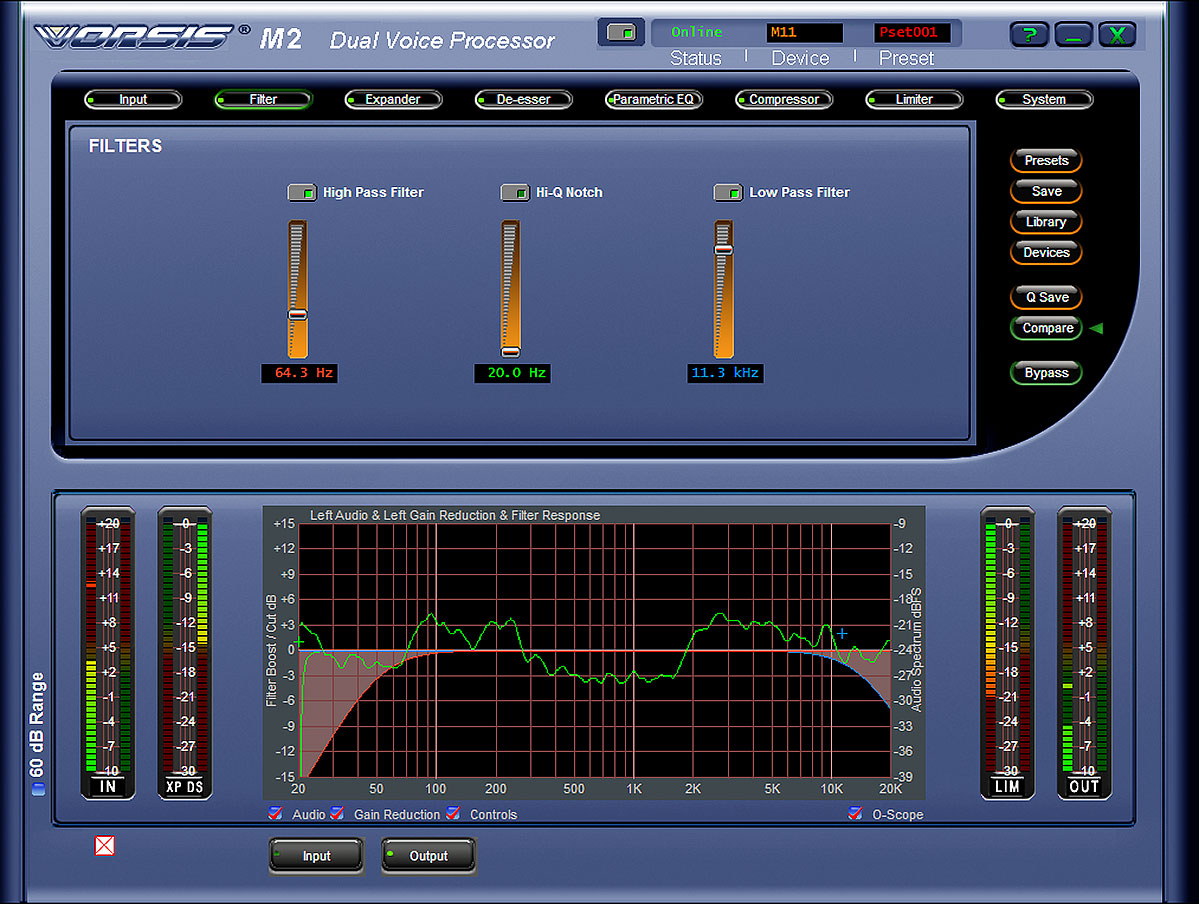Click the 64.3 Hz frequency field
The width and height of the screenshot is (1199, 904).
[299, 373]
